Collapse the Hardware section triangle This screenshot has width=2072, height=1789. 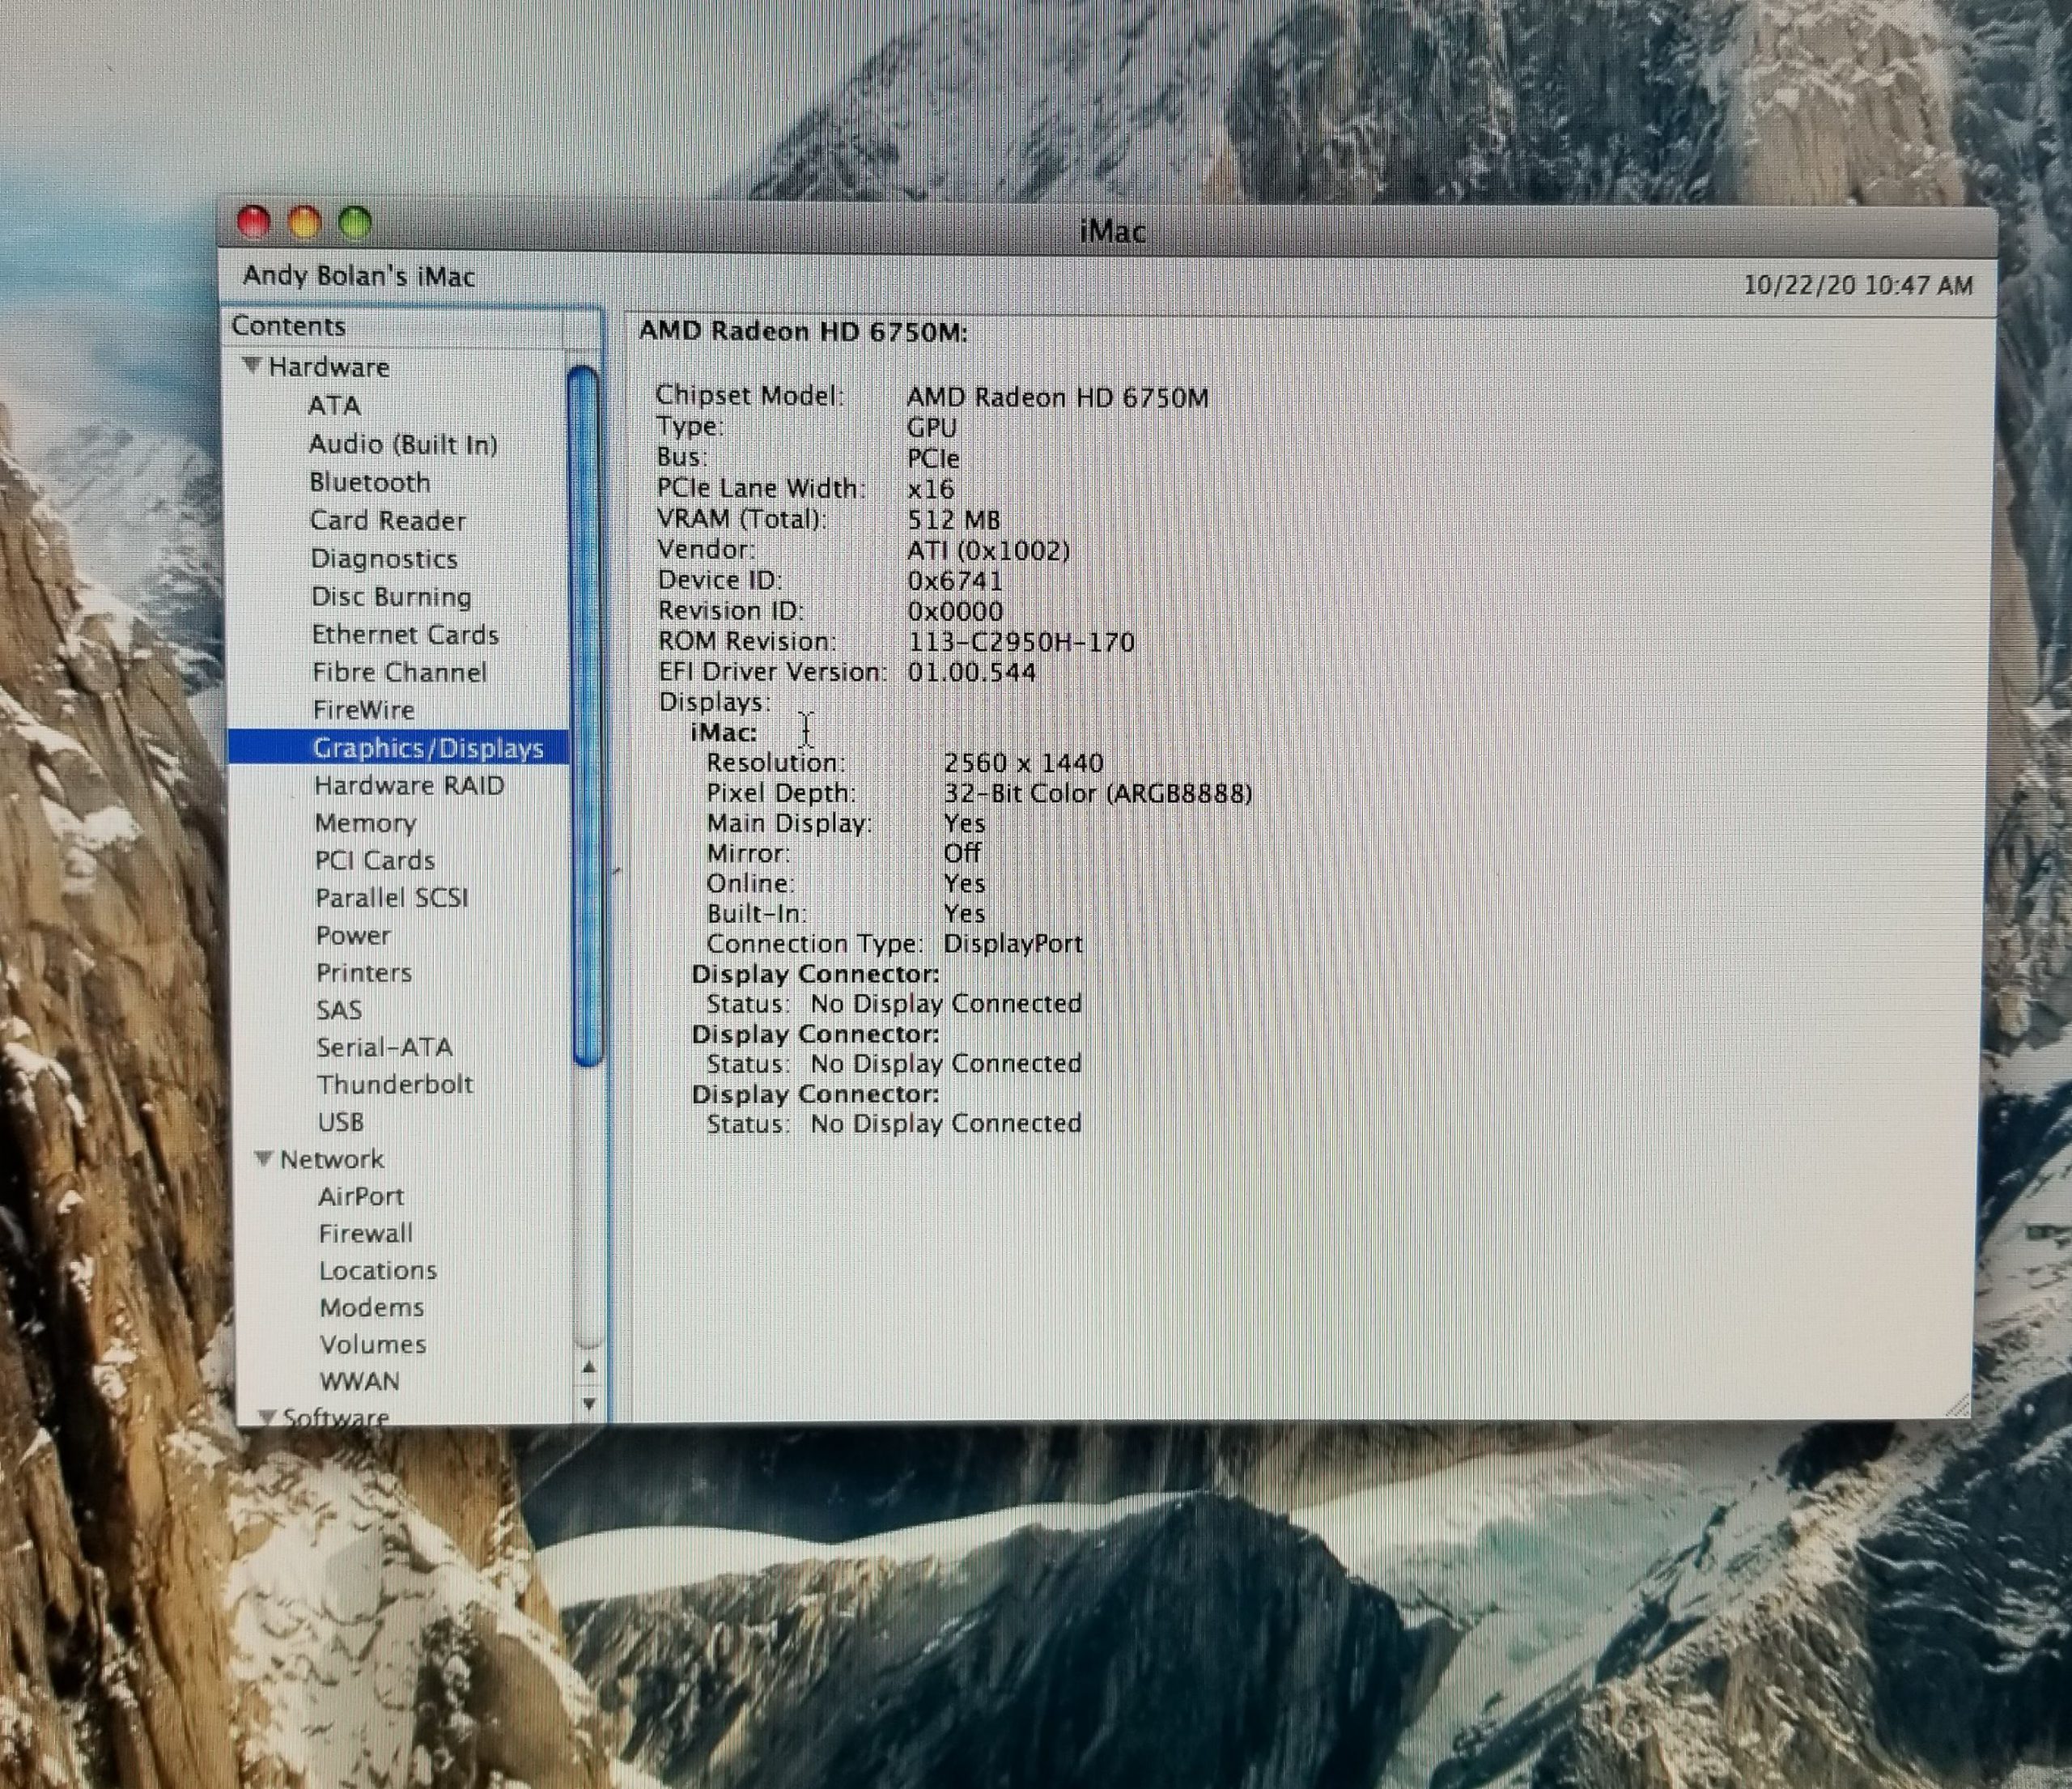[x=252, y=365]
